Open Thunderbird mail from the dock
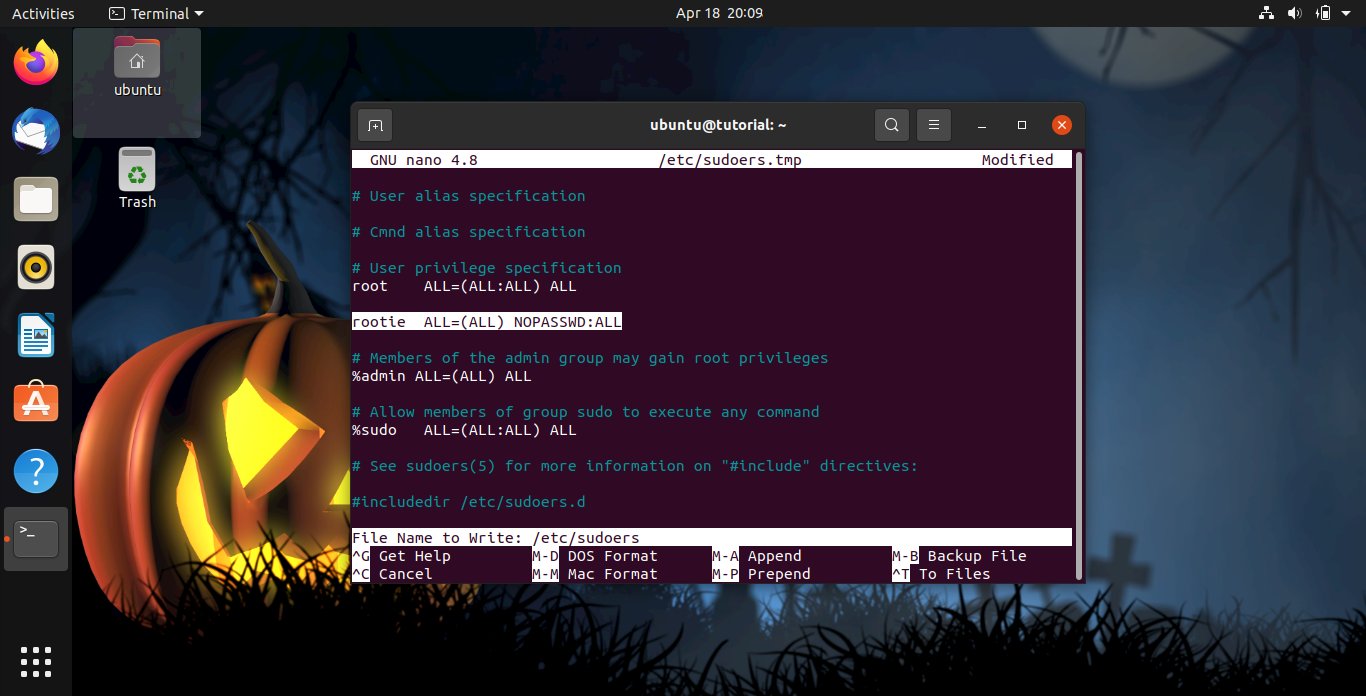This screenshot has height=696, width=1366. point(35,131)
